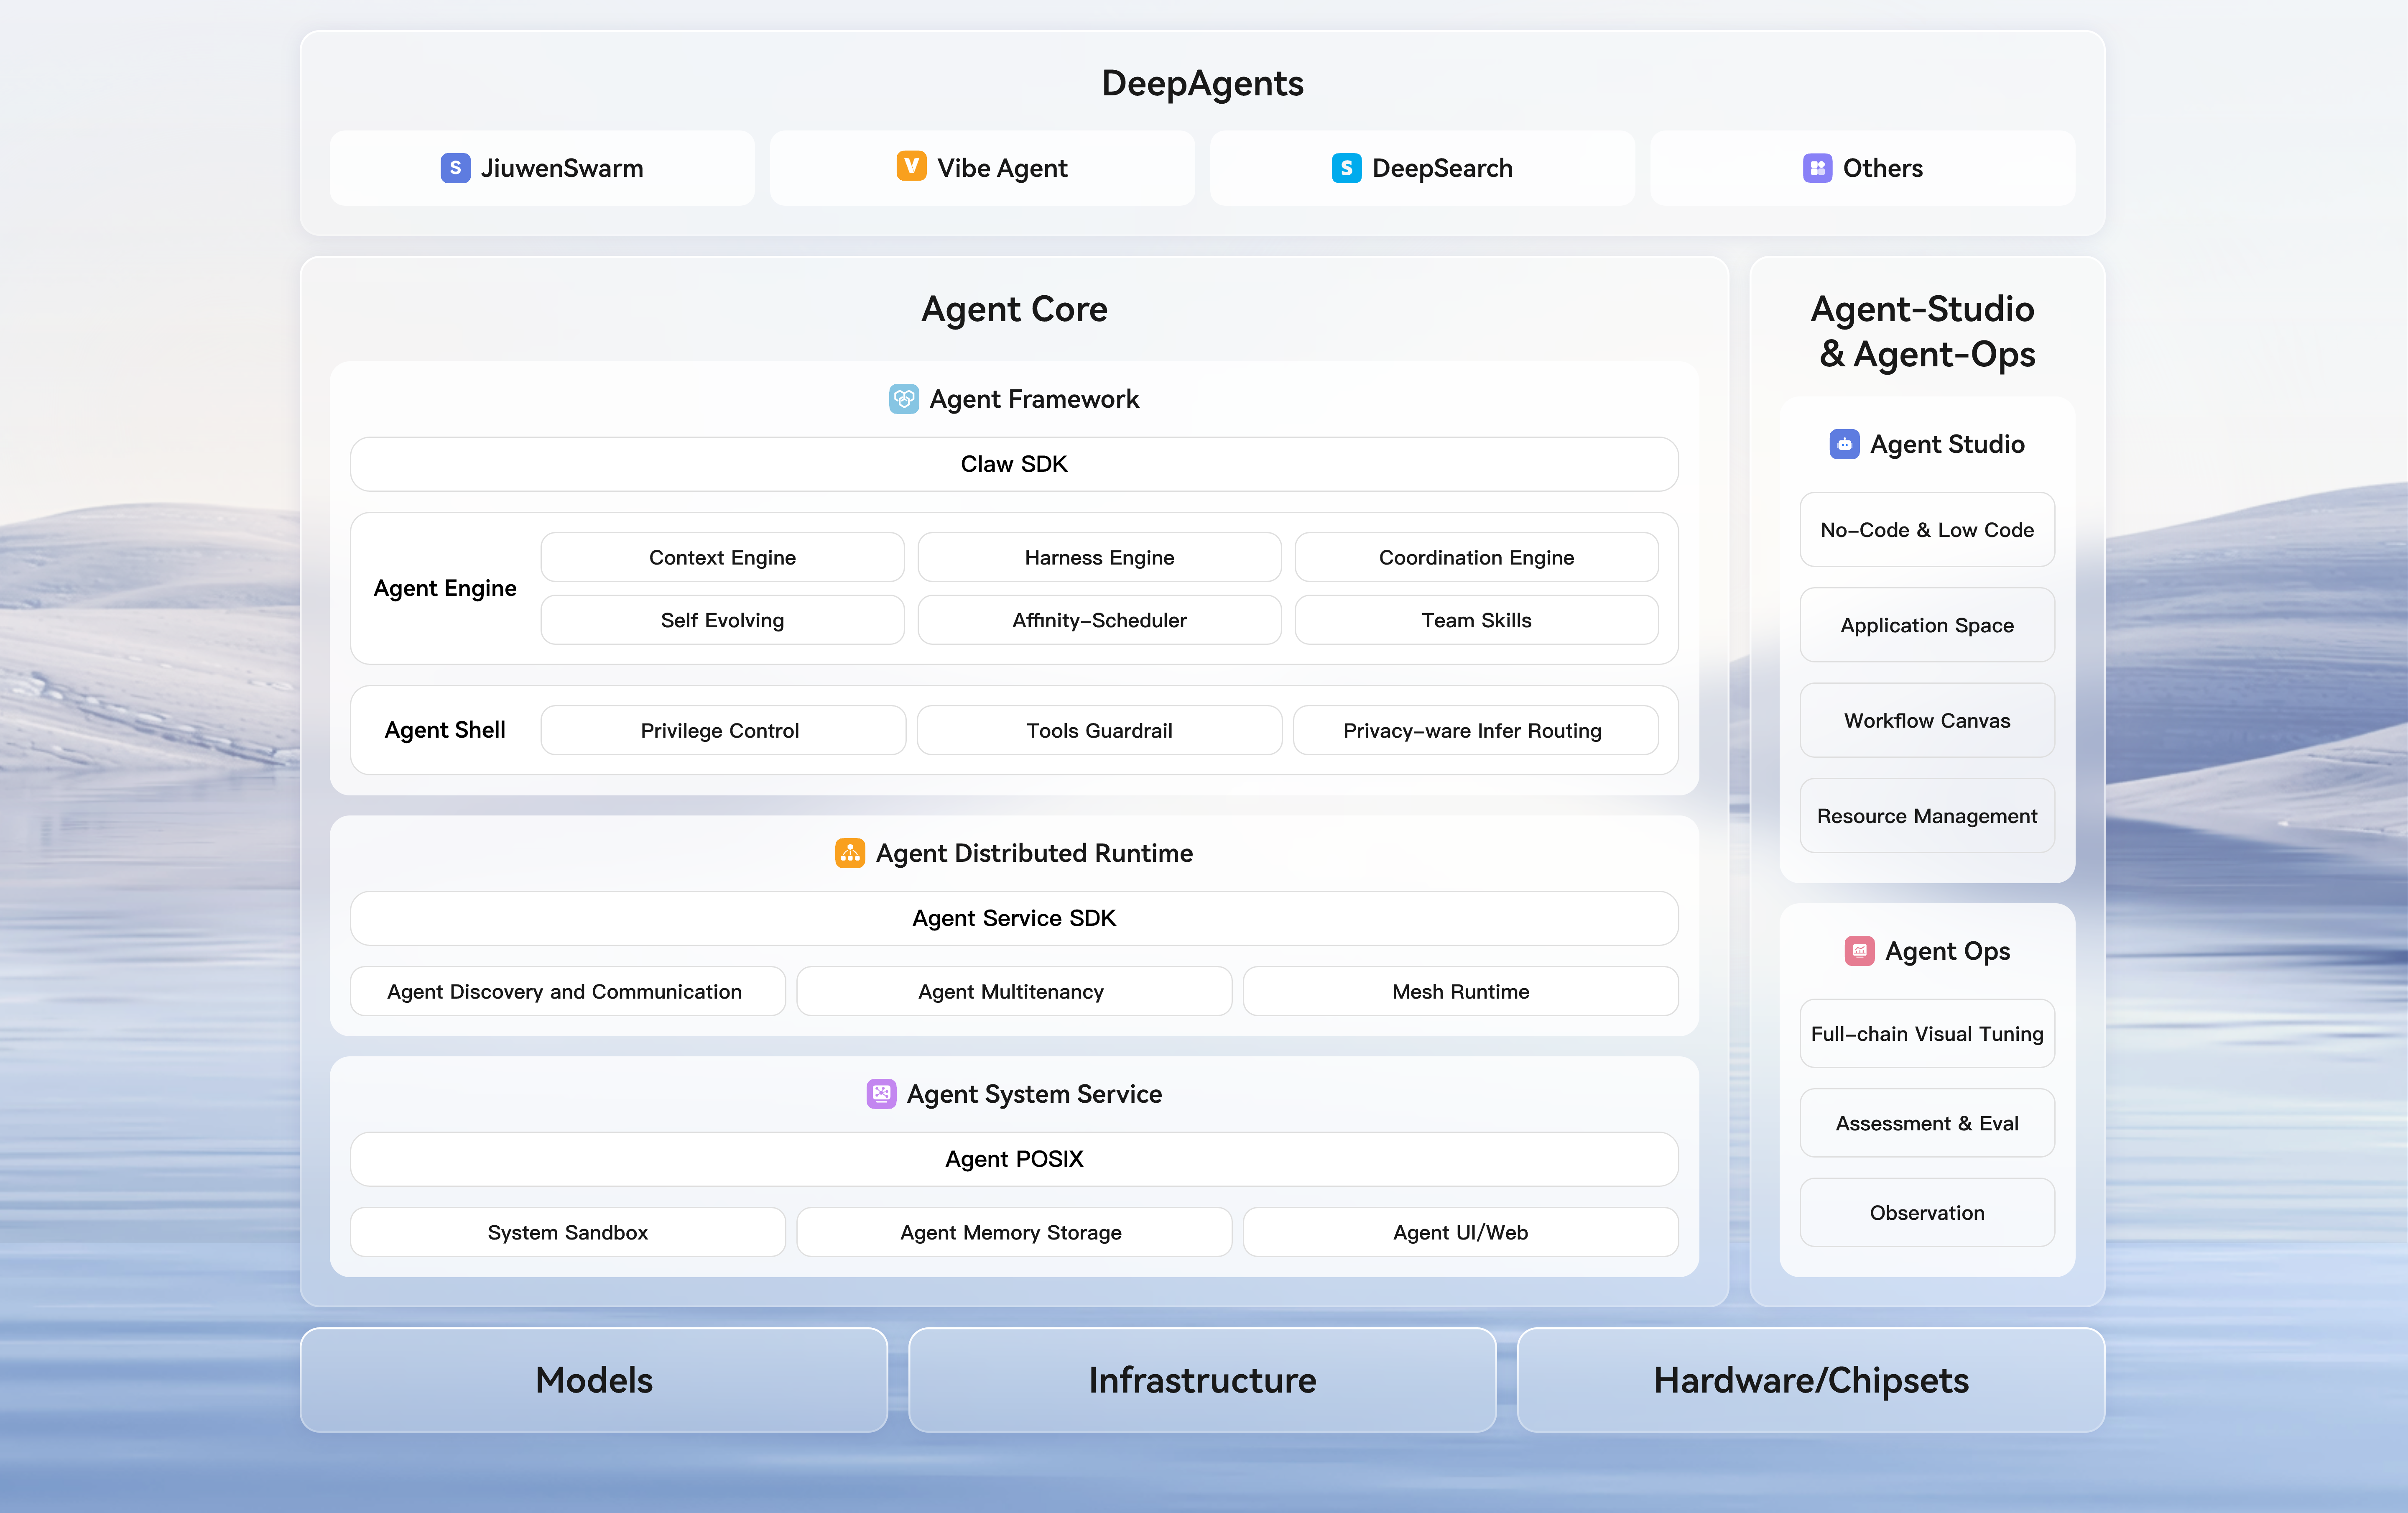Select the Tools Guardrail box

(1099, 731)
